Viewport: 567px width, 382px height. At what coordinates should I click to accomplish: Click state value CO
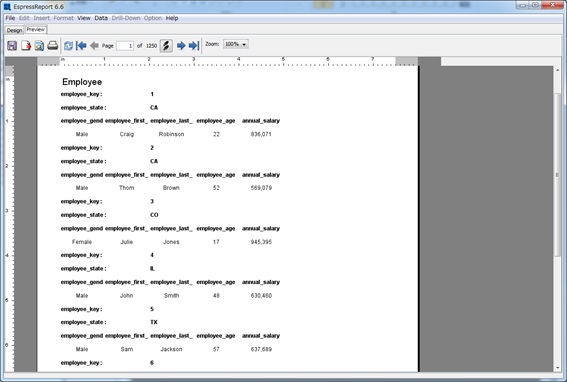click(x=154, y=215)
